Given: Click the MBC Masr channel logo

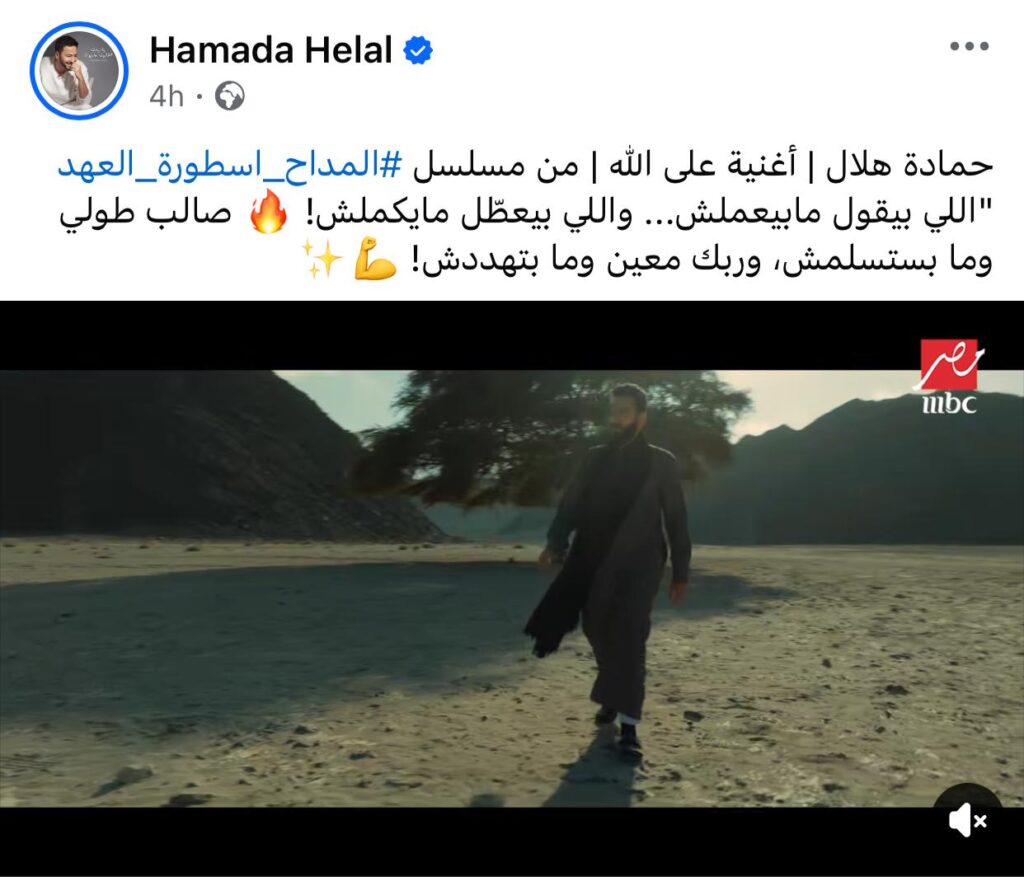Looking at the screenshot, I should click(x=948, y=377).
